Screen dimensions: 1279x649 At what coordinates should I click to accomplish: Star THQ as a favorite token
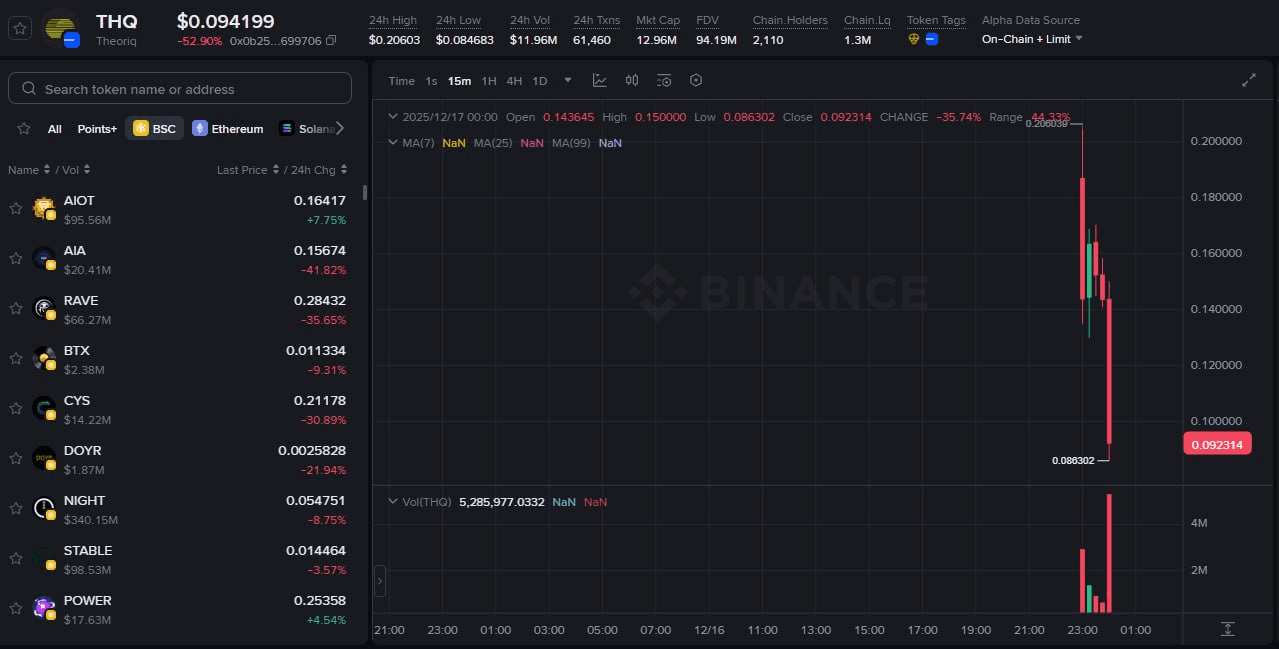click(19, 30)
